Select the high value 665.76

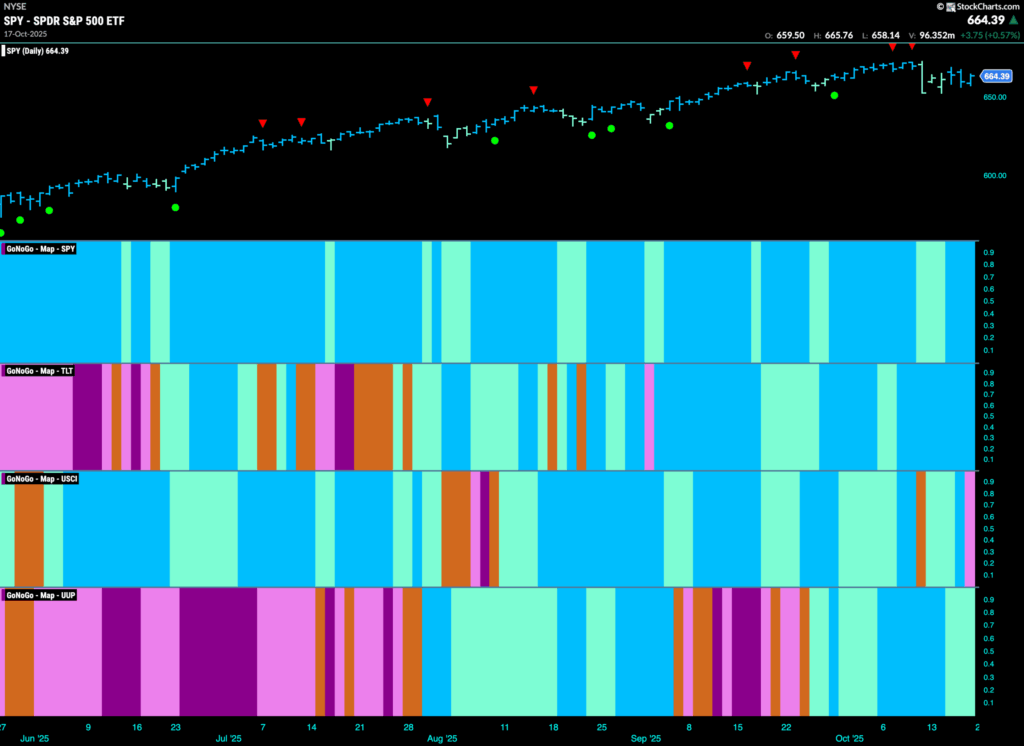click(839, 35)
